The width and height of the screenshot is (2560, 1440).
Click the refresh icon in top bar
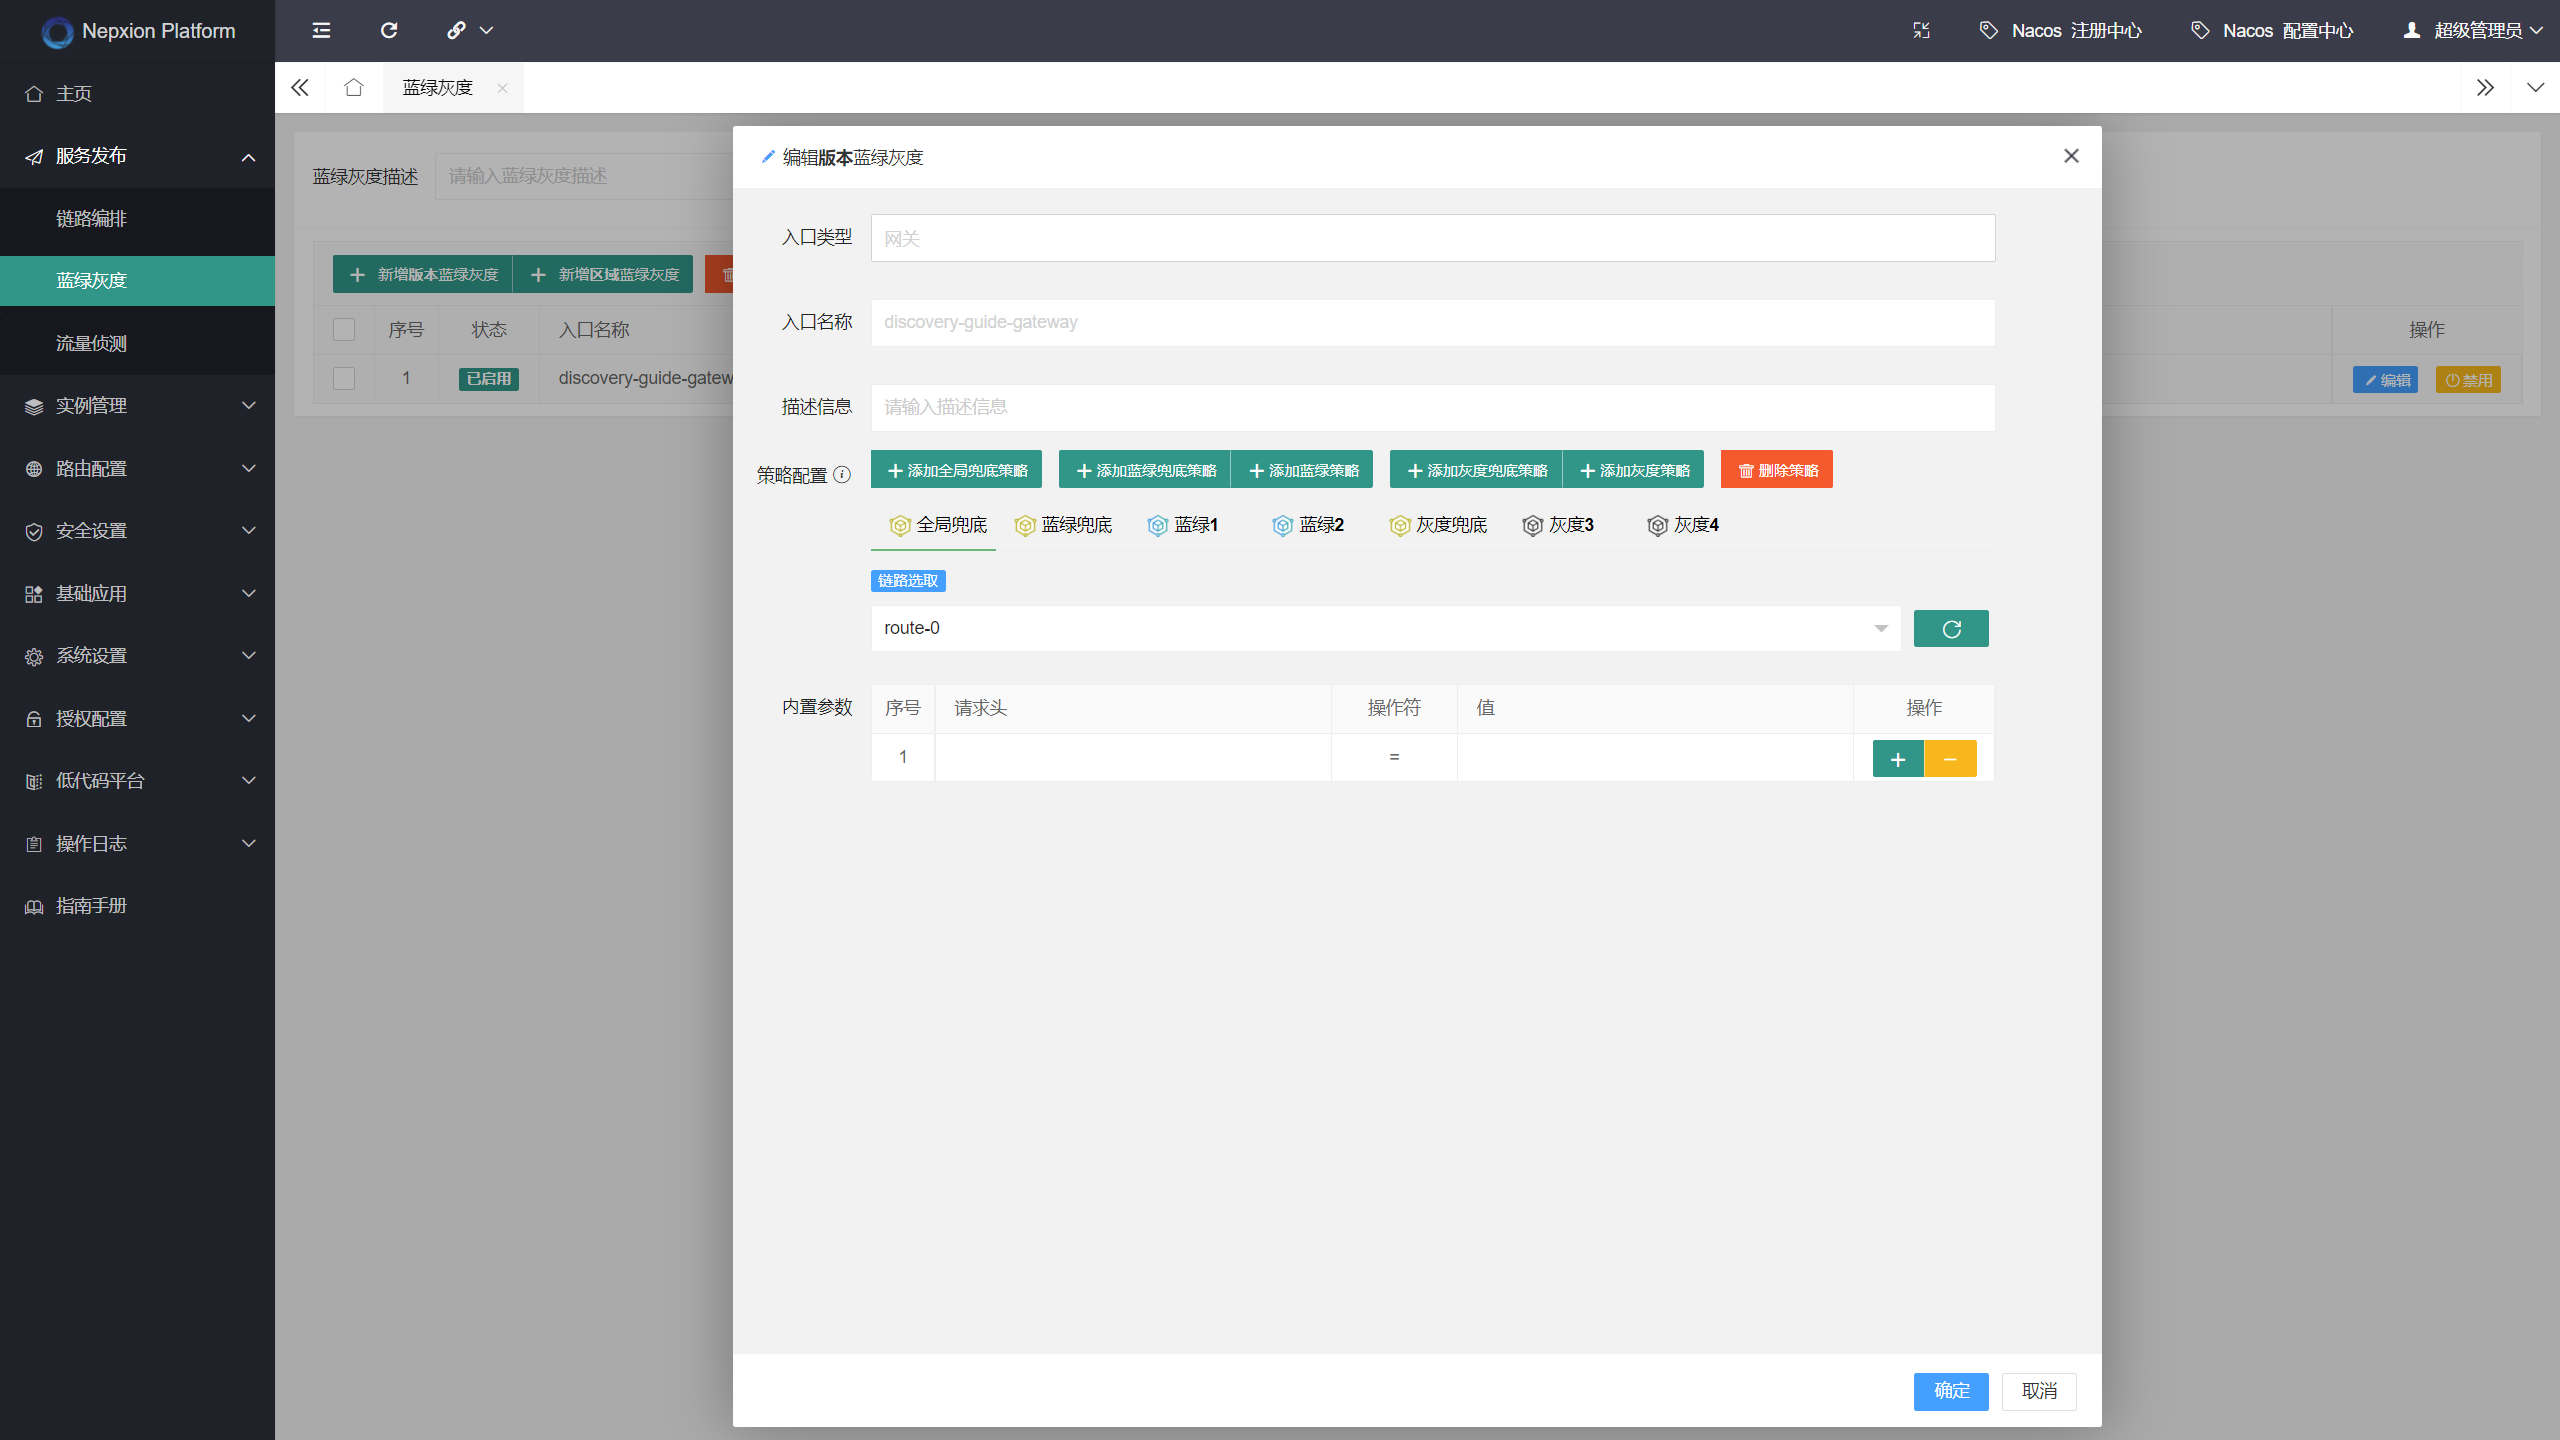click(389, 30)
